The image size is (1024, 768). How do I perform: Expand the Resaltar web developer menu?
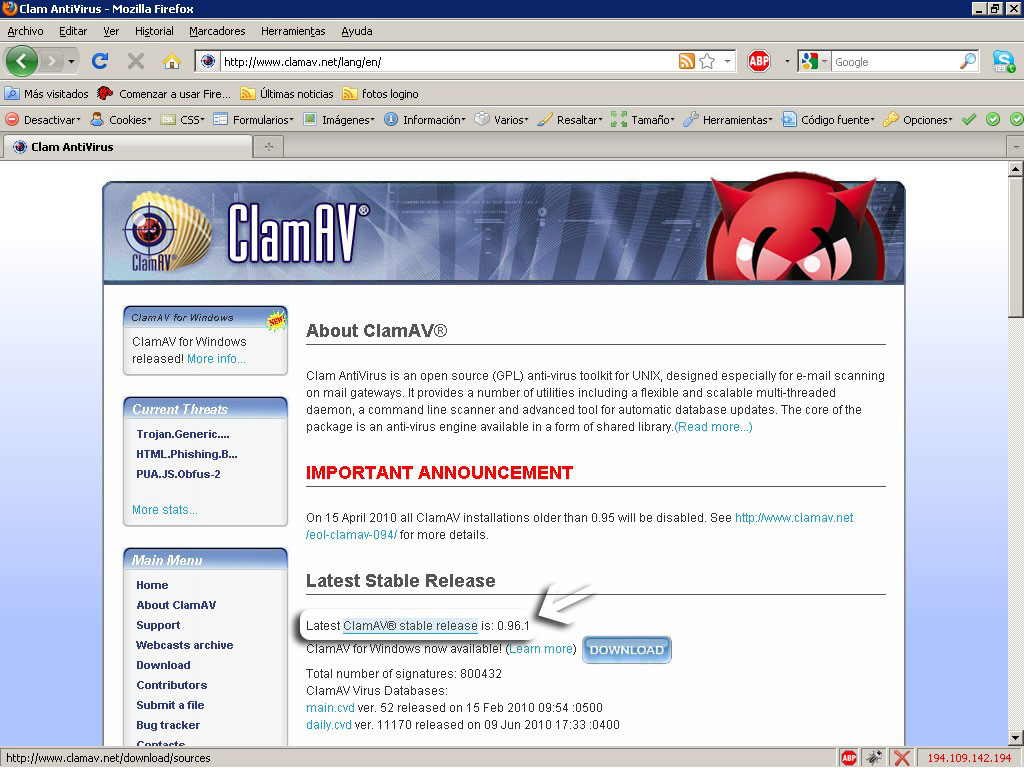click(569, 120)
